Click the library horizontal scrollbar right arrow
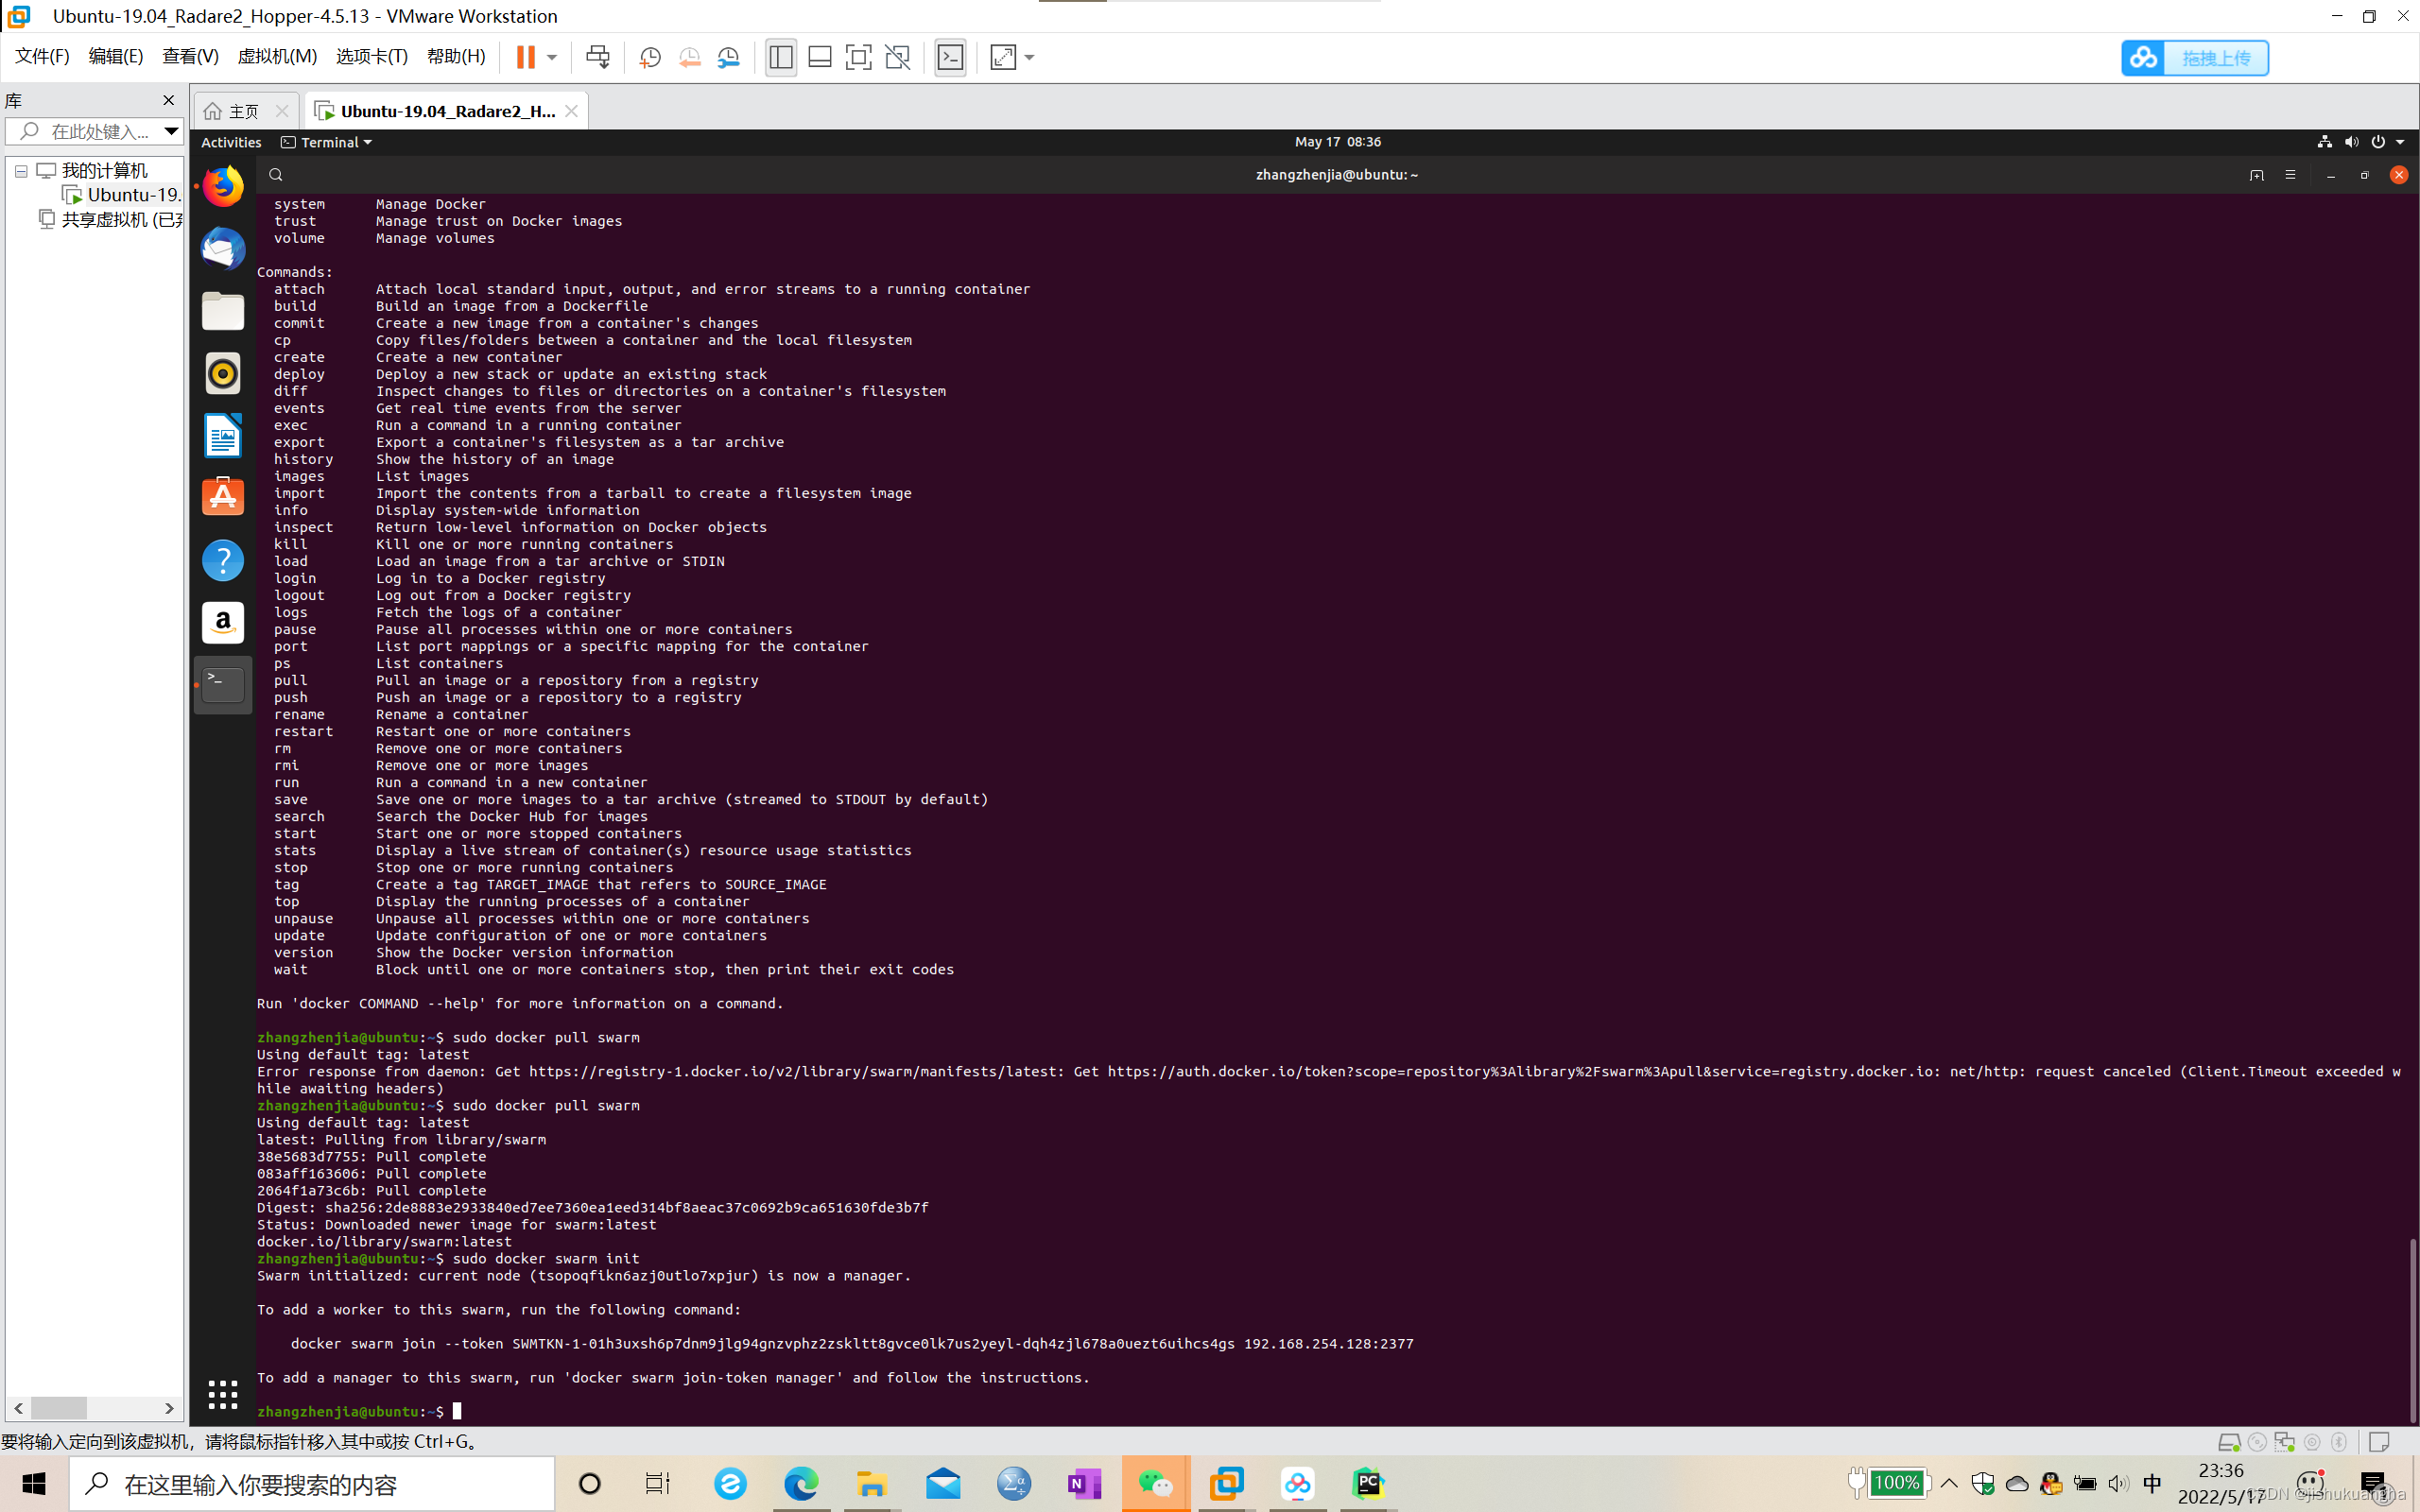This screenshot has height=1512, width=2420. (x=169, y=1408)
